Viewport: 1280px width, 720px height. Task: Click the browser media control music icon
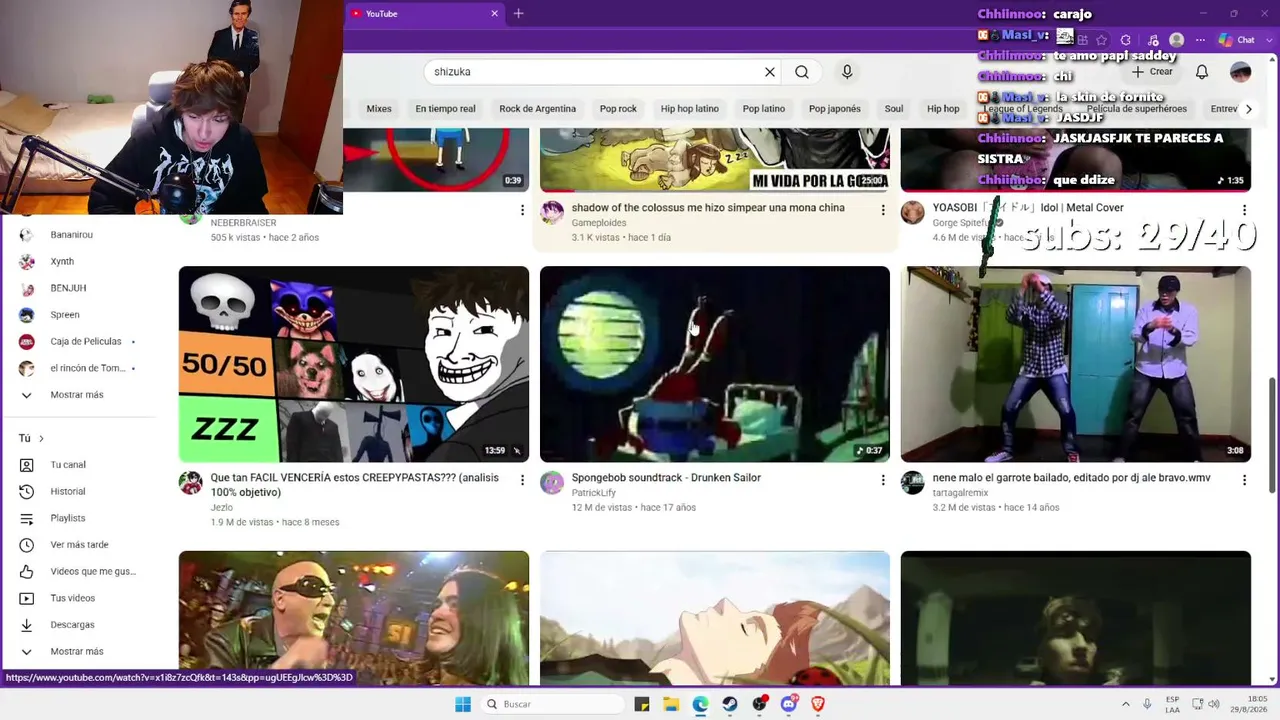1153,40
